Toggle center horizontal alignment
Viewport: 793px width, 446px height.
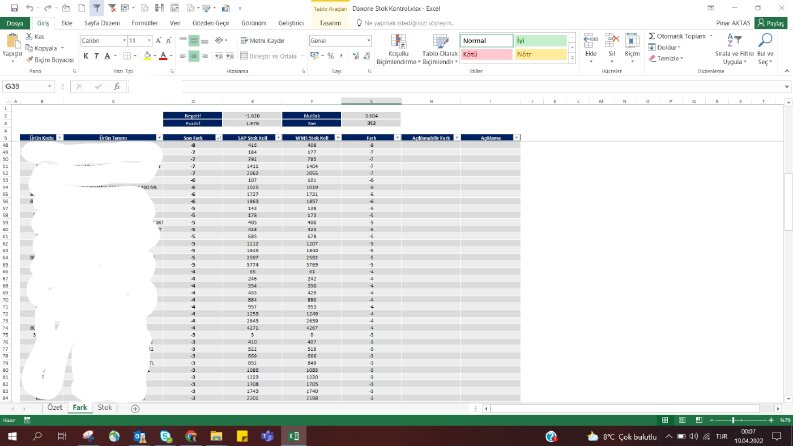[x=194, y=56]
